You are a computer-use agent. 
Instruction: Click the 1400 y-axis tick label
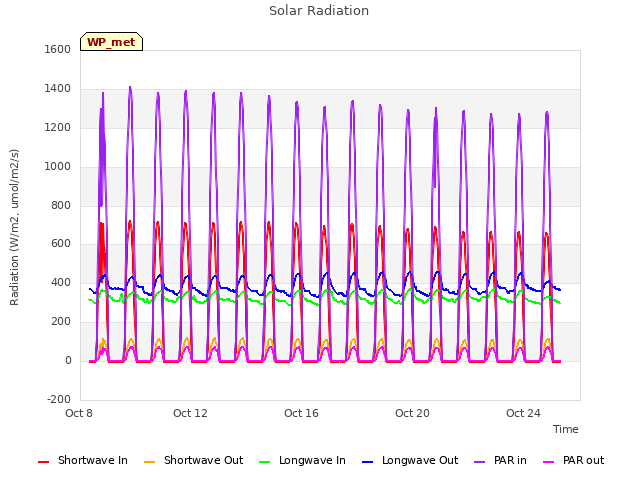pyautogui.click(x=58, y=89)
